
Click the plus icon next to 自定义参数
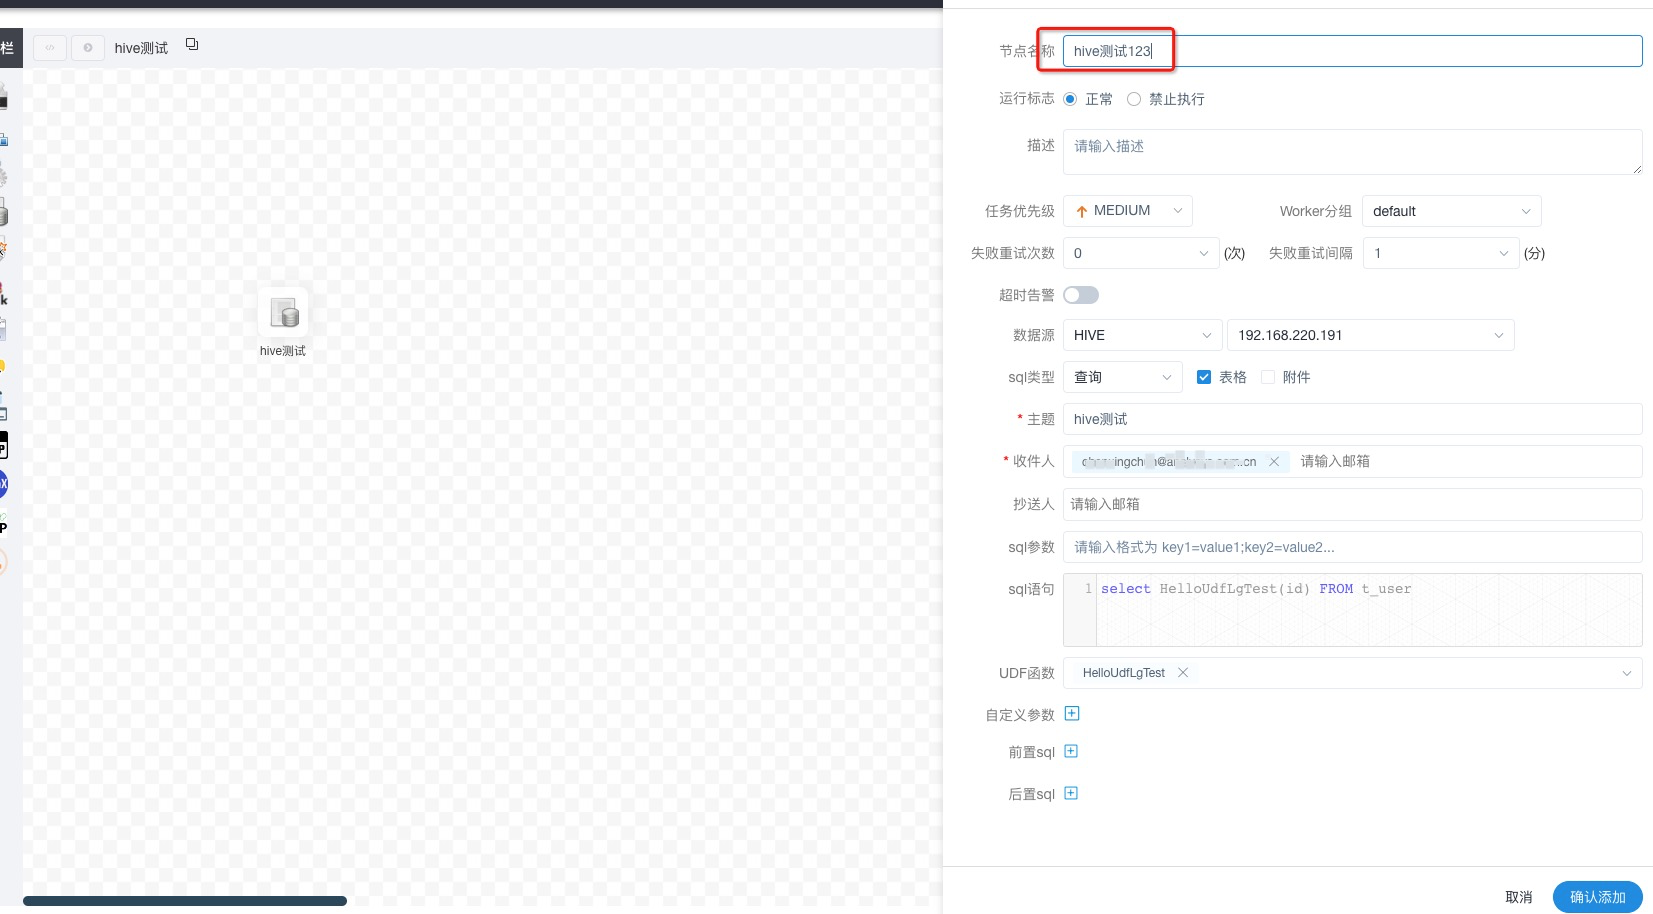(1070, 713)
